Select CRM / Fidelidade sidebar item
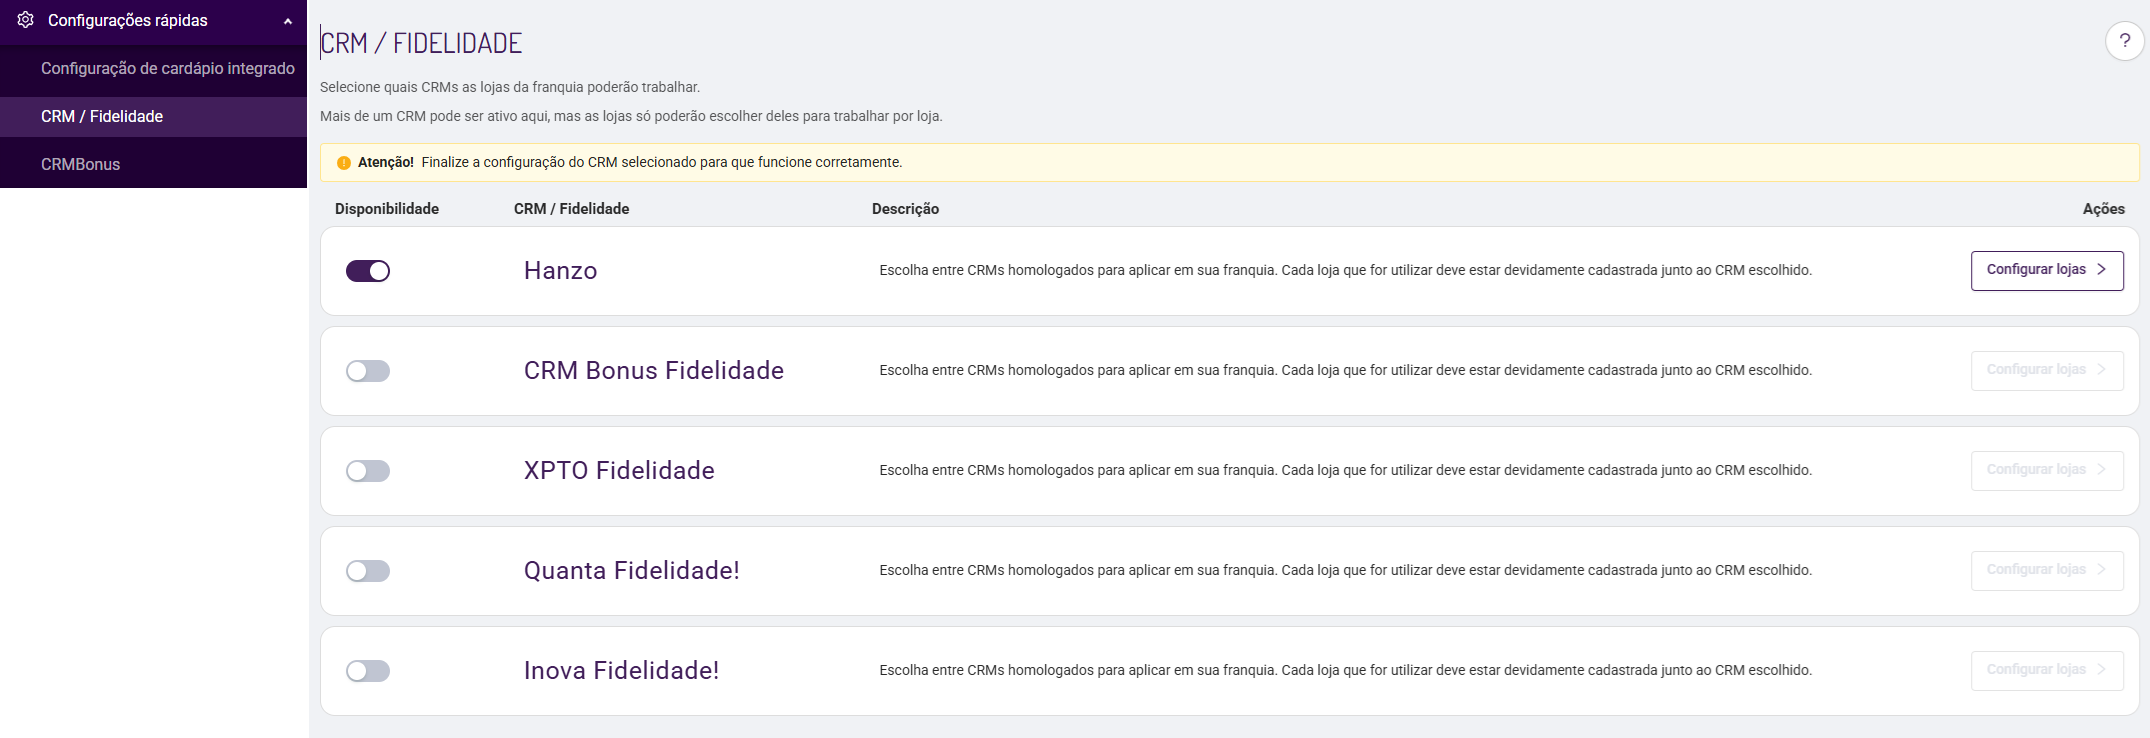This screenshot has height=738, width=2150. [102, 116]
